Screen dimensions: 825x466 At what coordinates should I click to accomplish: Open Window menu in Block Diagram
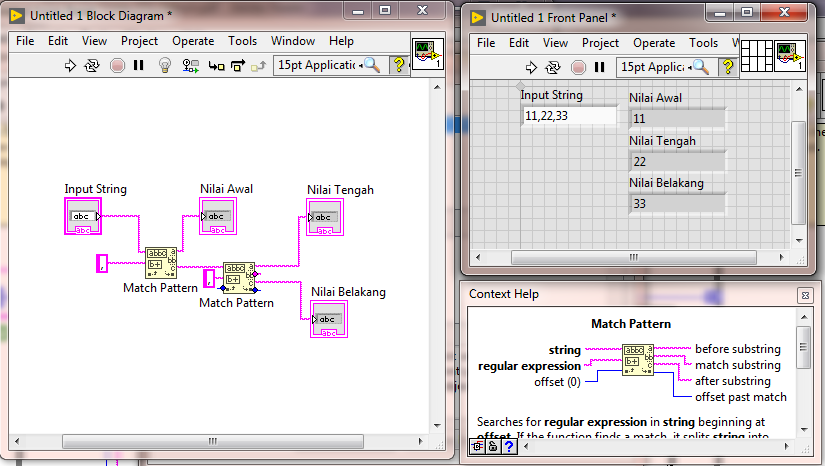point(293,41)
